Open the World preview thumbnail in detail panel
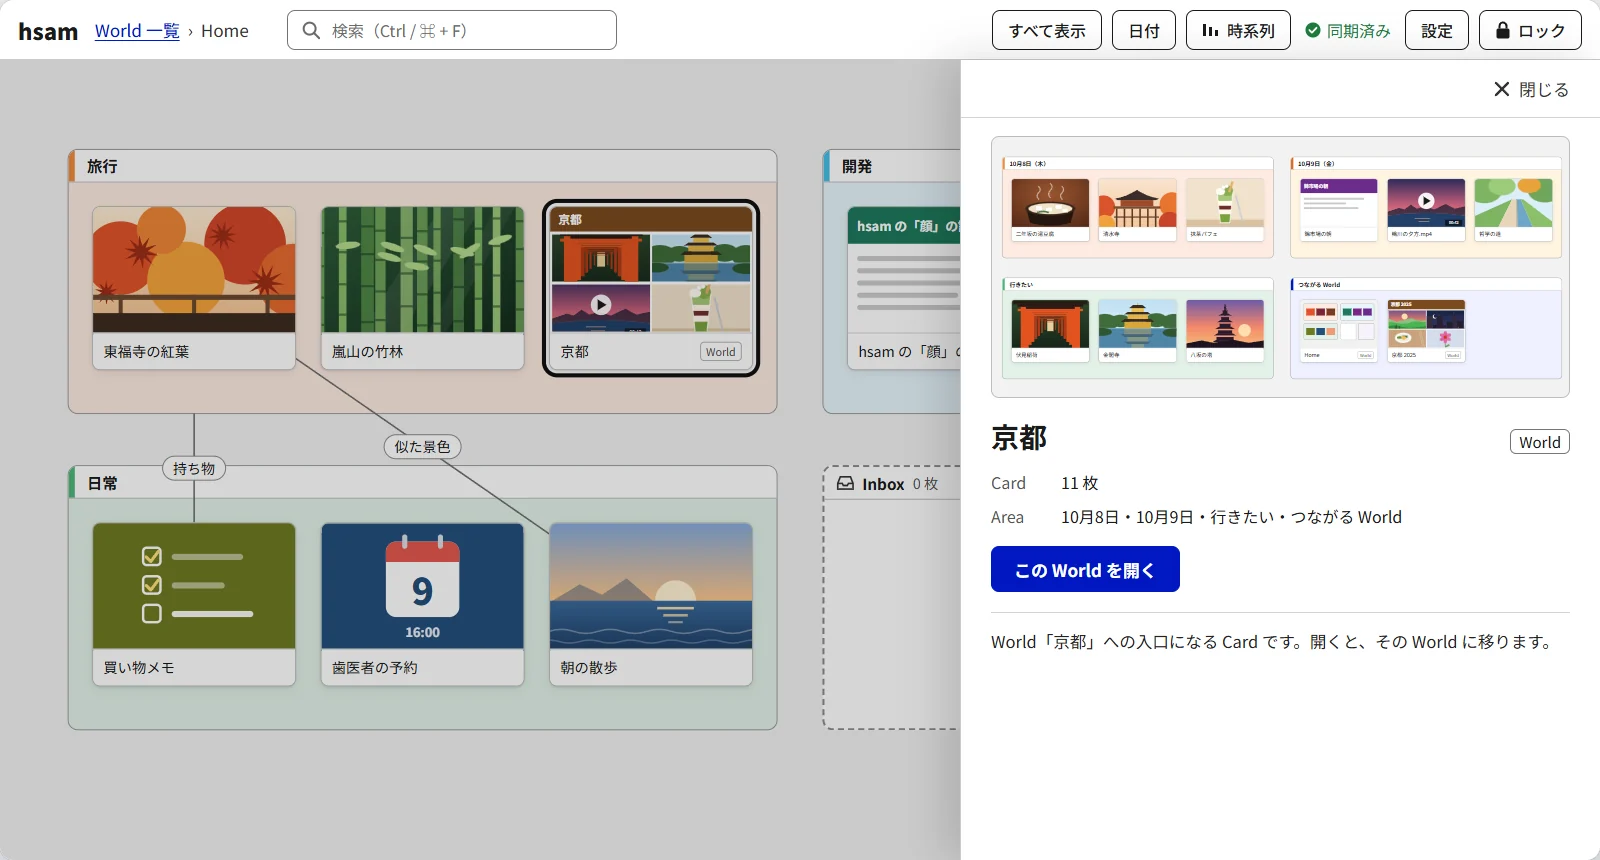 (1280, 267)
